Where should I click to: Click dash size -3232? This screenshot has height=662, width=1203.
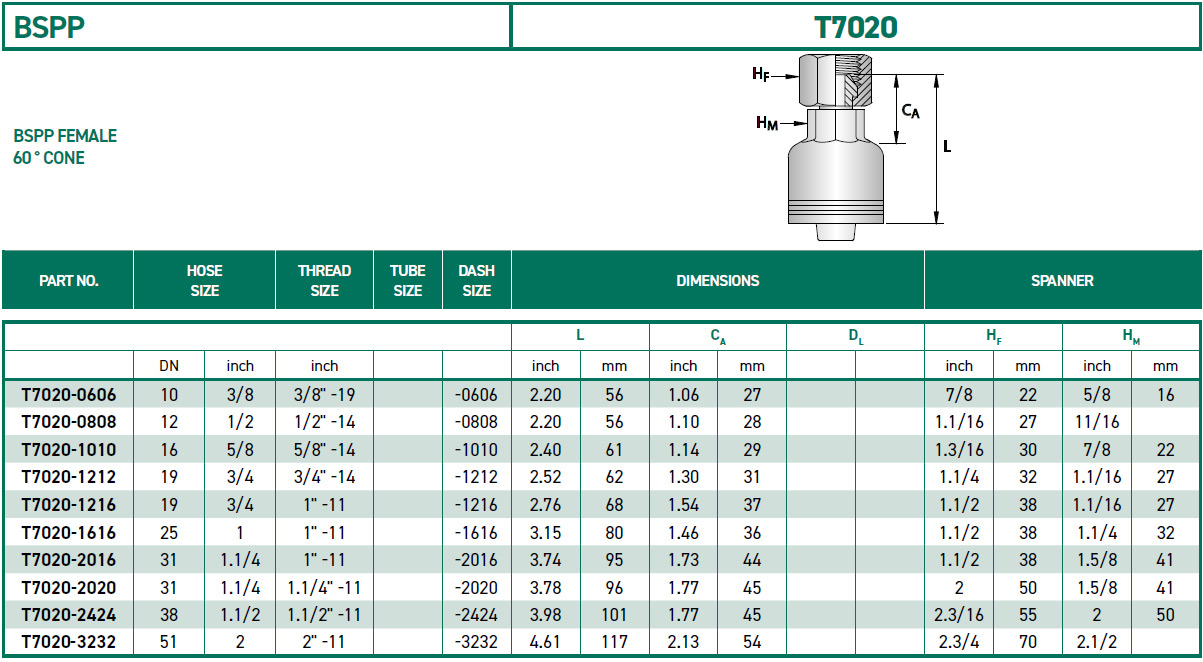[x=476, y=642]
